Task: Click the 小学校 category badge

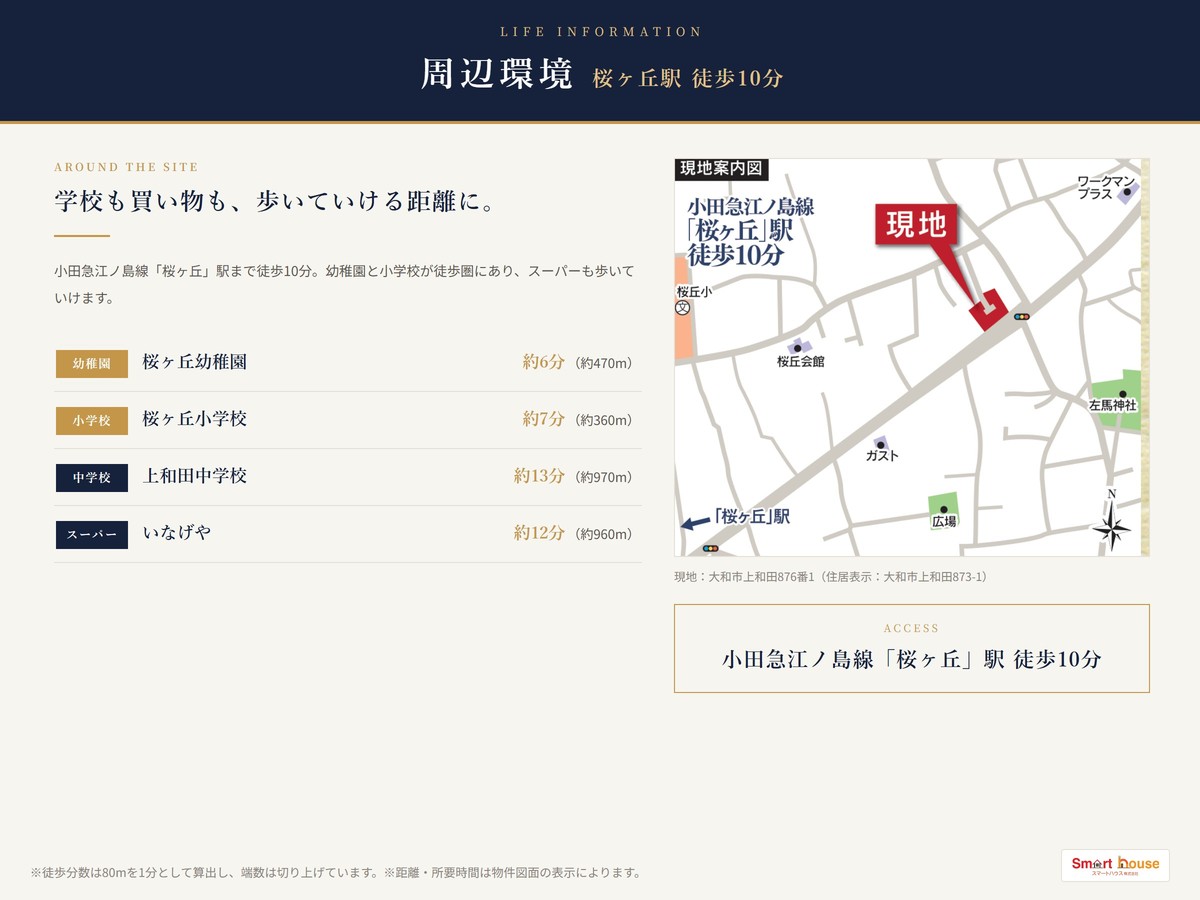Action: tap(92, 420)
